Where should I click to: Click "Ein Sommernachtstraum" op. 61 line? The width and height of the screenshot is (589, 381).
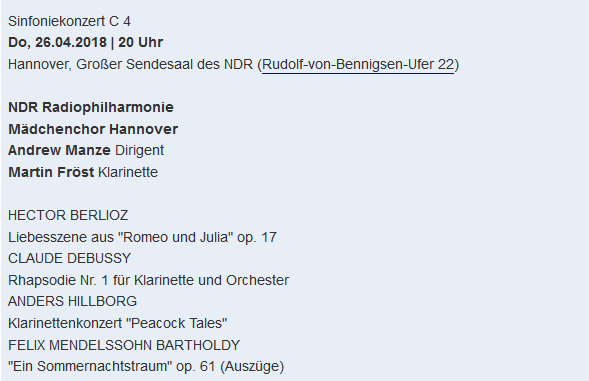tap(146, 366)
